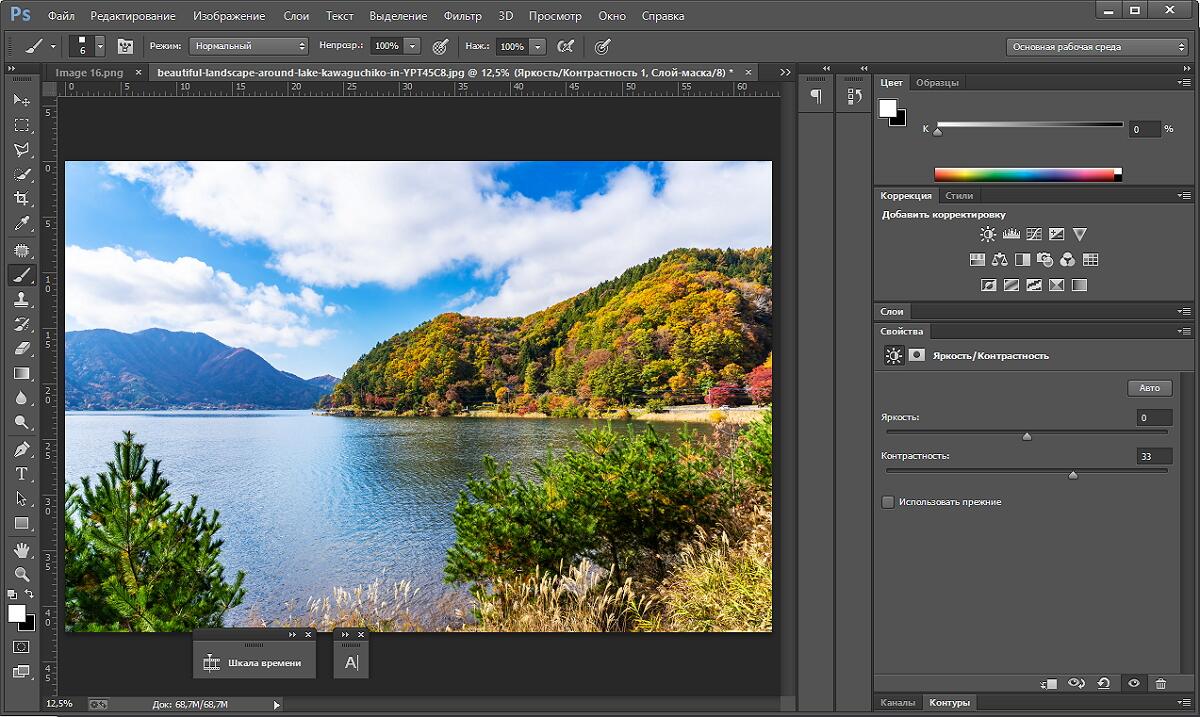The height and width of the screenshot is (717, 1200).
Task: Toggle Quick Mask mode in toolbar
Action: pyautogui.click(x=21, y=647)
